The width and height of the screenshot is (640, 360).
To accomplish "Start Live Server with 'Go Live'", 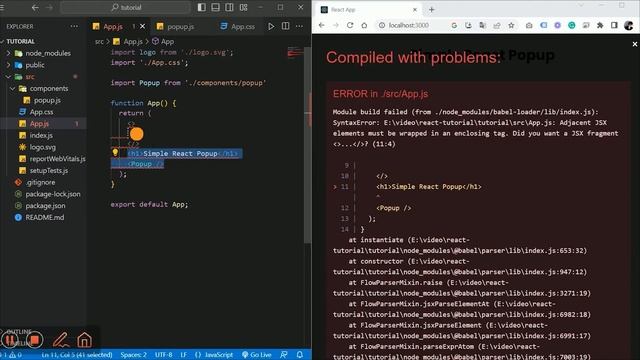I will (x=257, y=355).
